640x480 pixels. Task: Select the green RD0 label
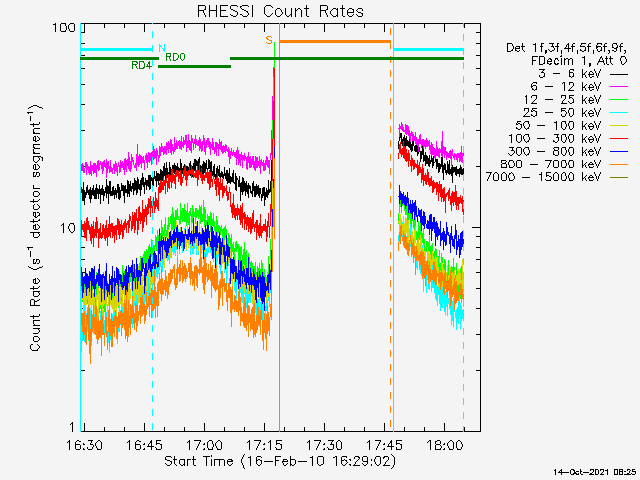174,58
